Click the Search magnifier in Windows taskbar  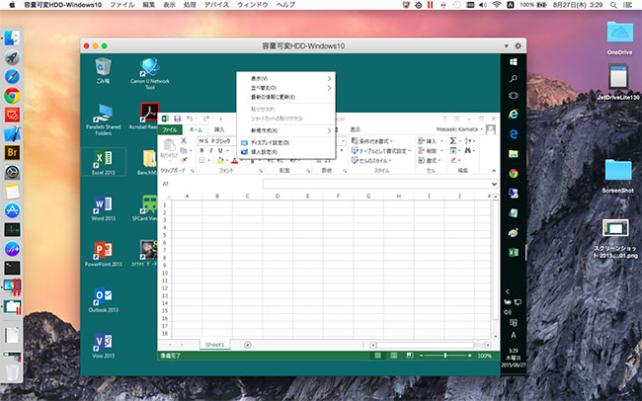point(513,79)
